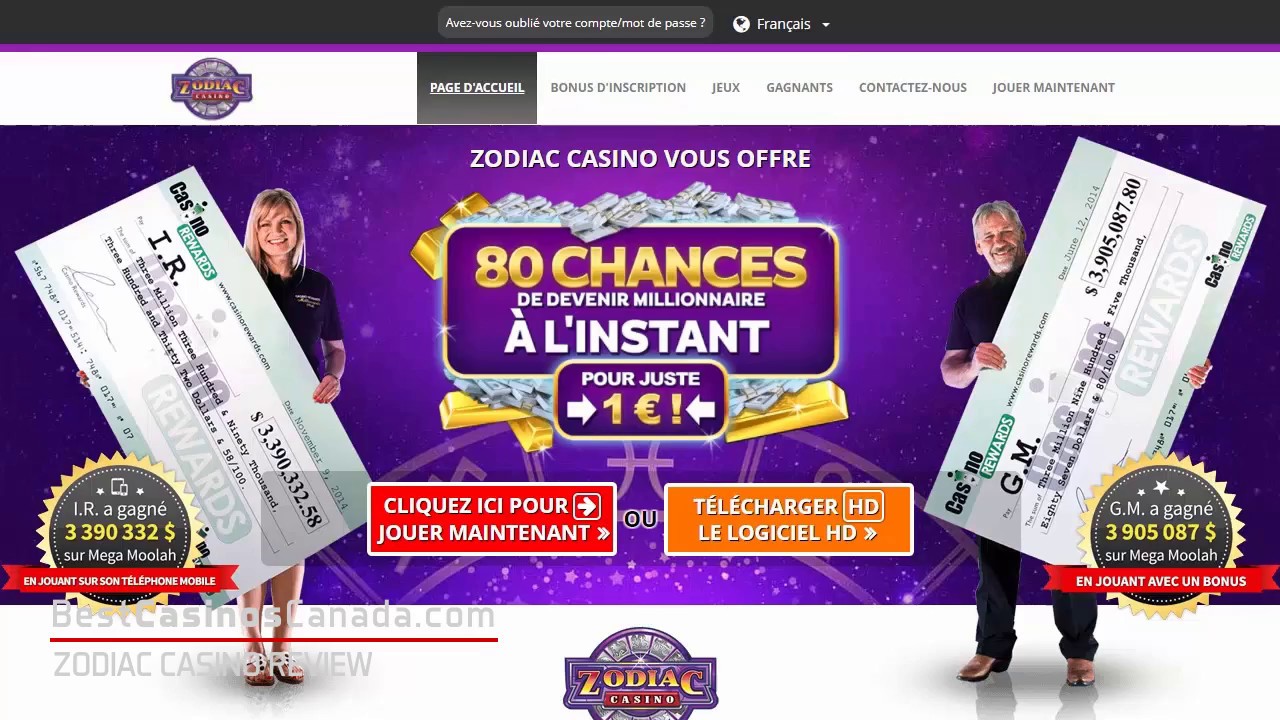Click the G.M. winner cheque image
Viewport: 1280px width, 720px height.
[x=1100, y=340]
